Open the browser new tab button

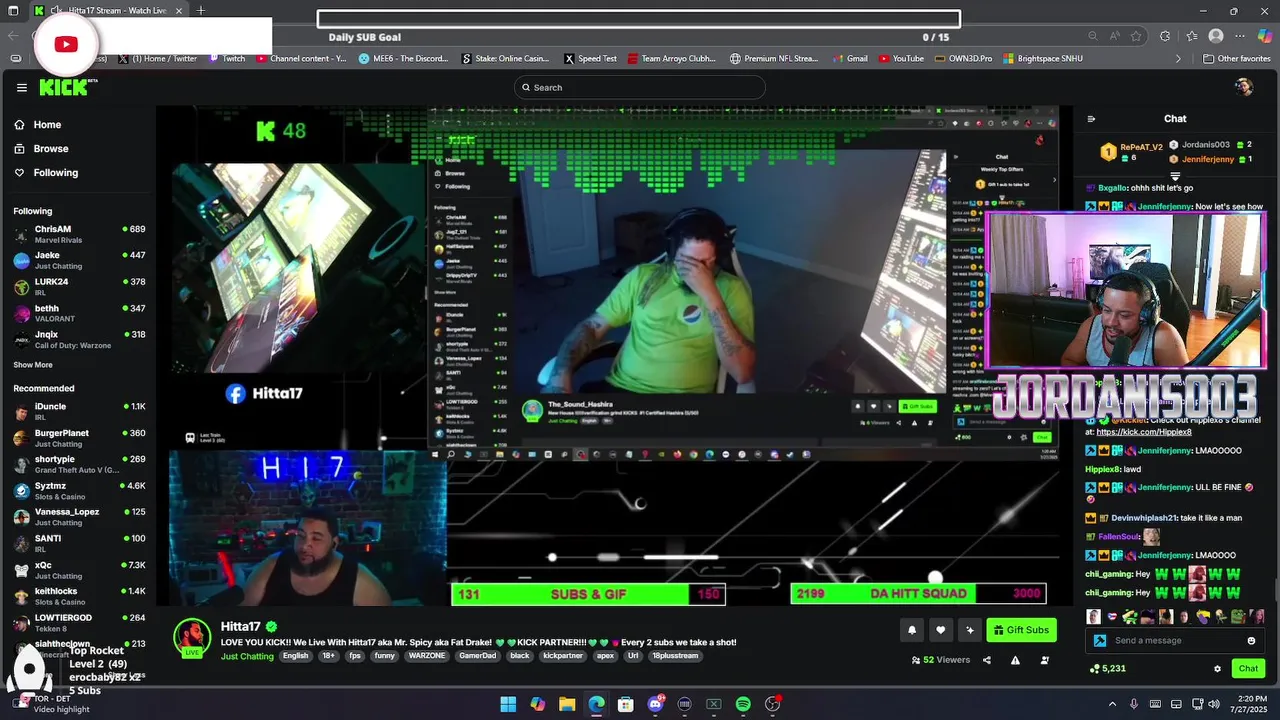(201, 10)
